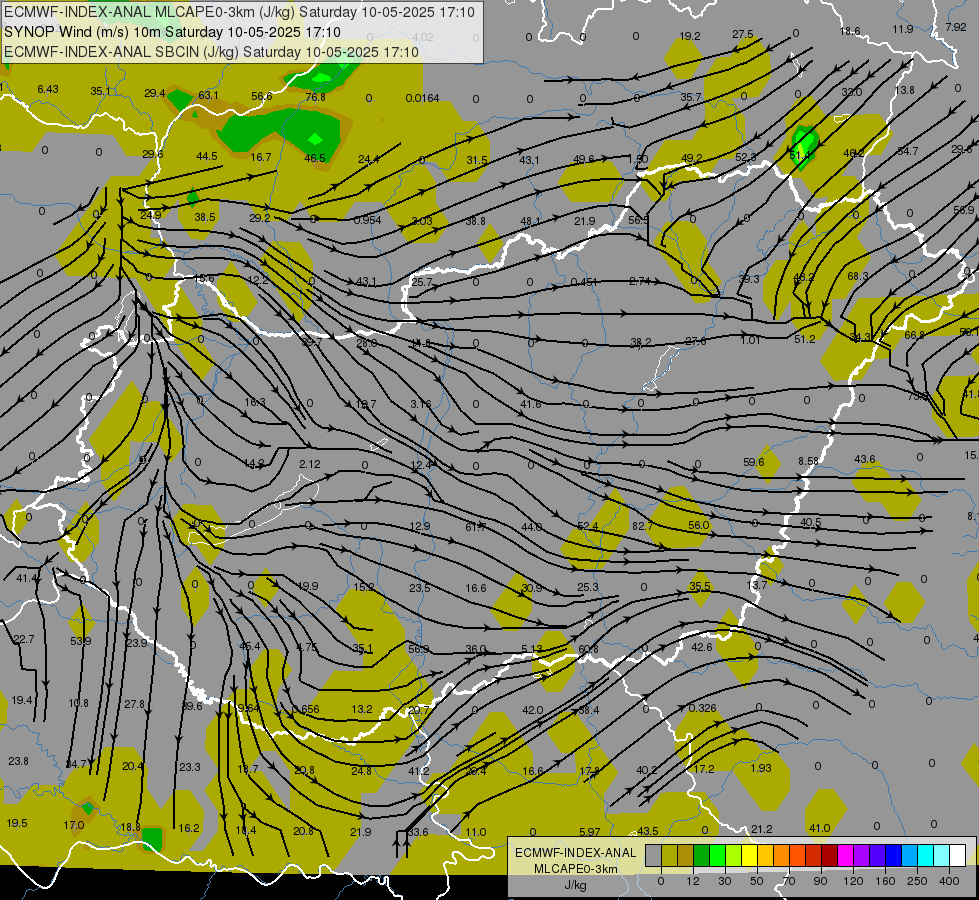Click the SBCIN title line in header
The image size is (979, 900).
(x=212, y=52)
